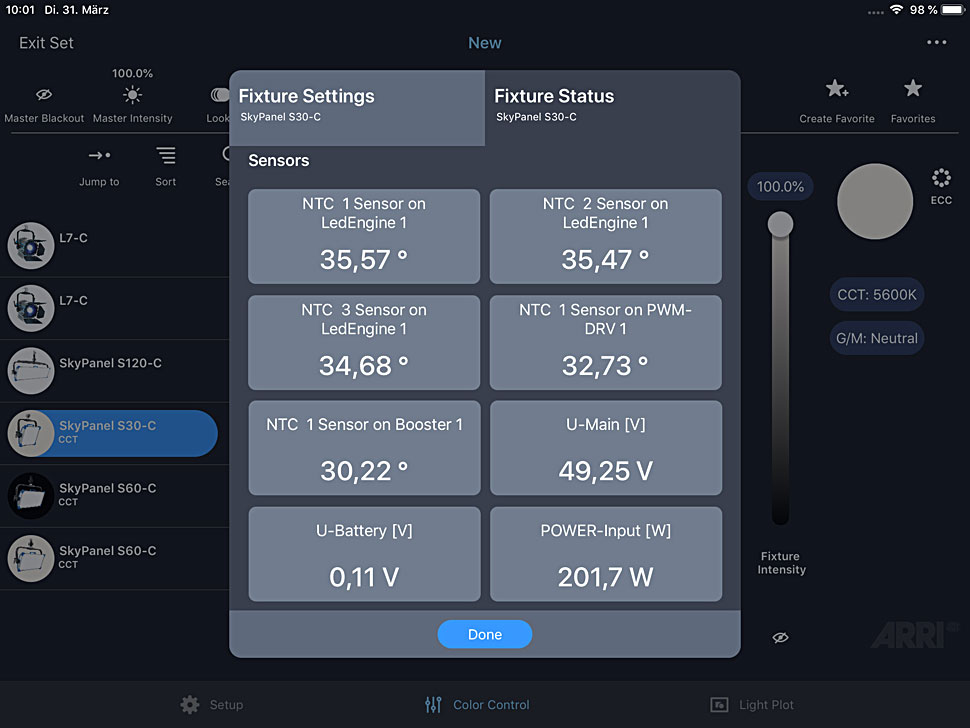Tap the NTC 2 Sensor on LedEngine 1 card
The width and height of the screenshot is (970, 728).
pyautogui.click(x=606, y=236)
